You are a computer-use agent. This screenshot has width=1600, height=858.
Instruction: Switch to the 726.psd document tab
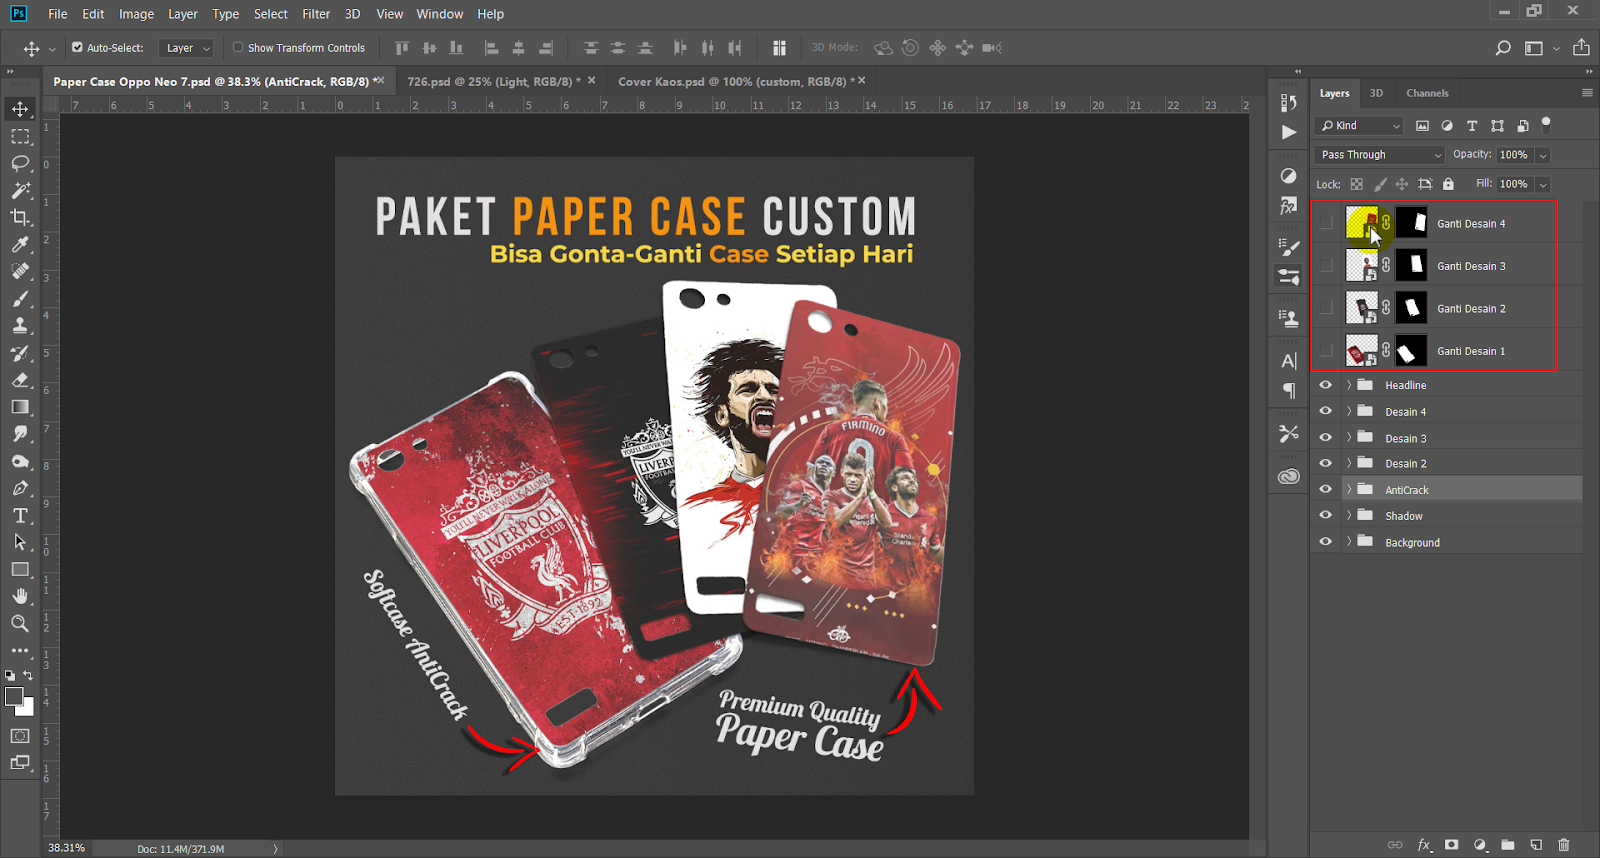491,81
